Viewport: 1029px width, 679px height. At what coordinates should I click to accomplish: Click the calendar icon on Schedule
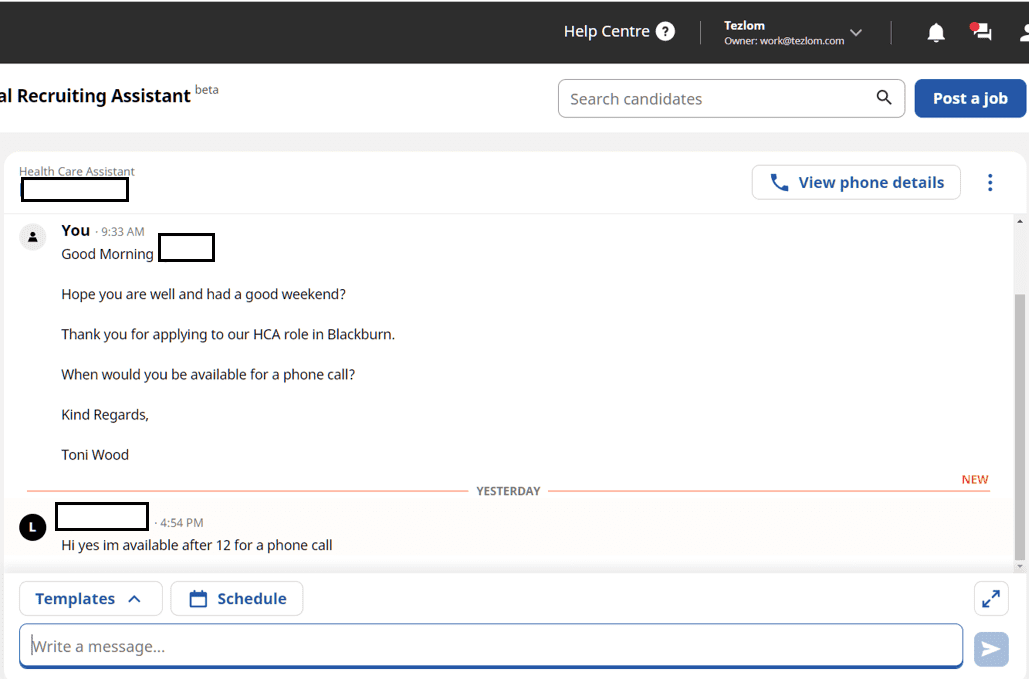pos(198,598)
